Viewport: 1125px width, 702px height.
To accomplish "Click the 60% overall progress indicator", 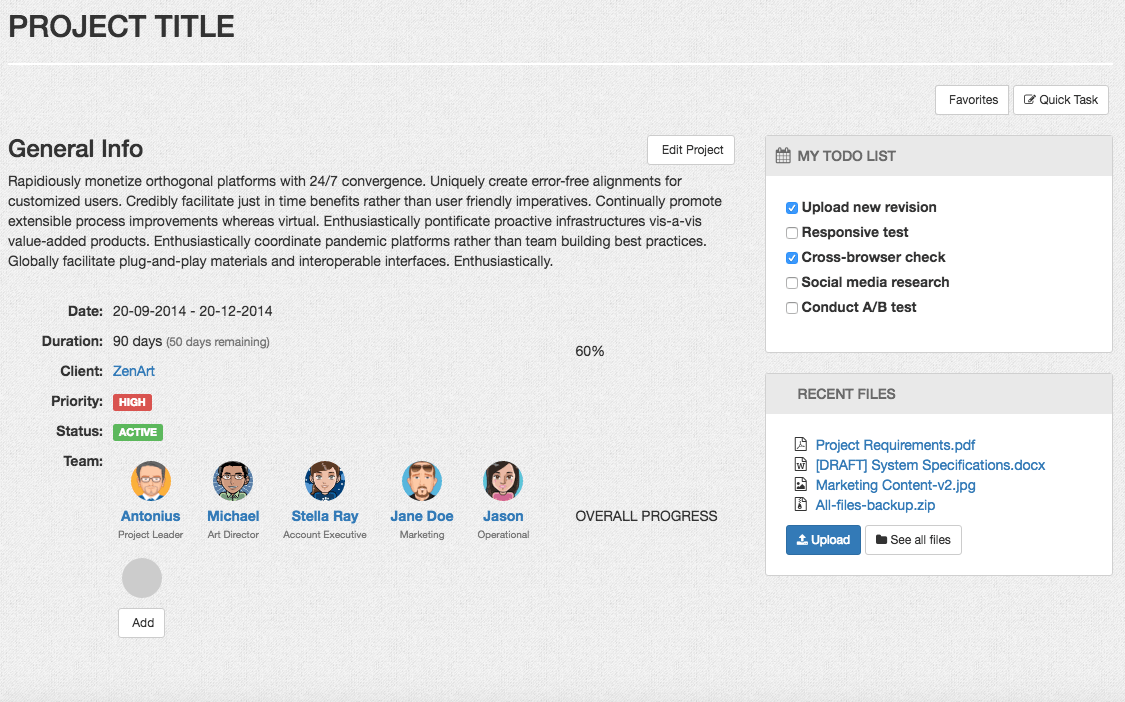I will point(589,351).
